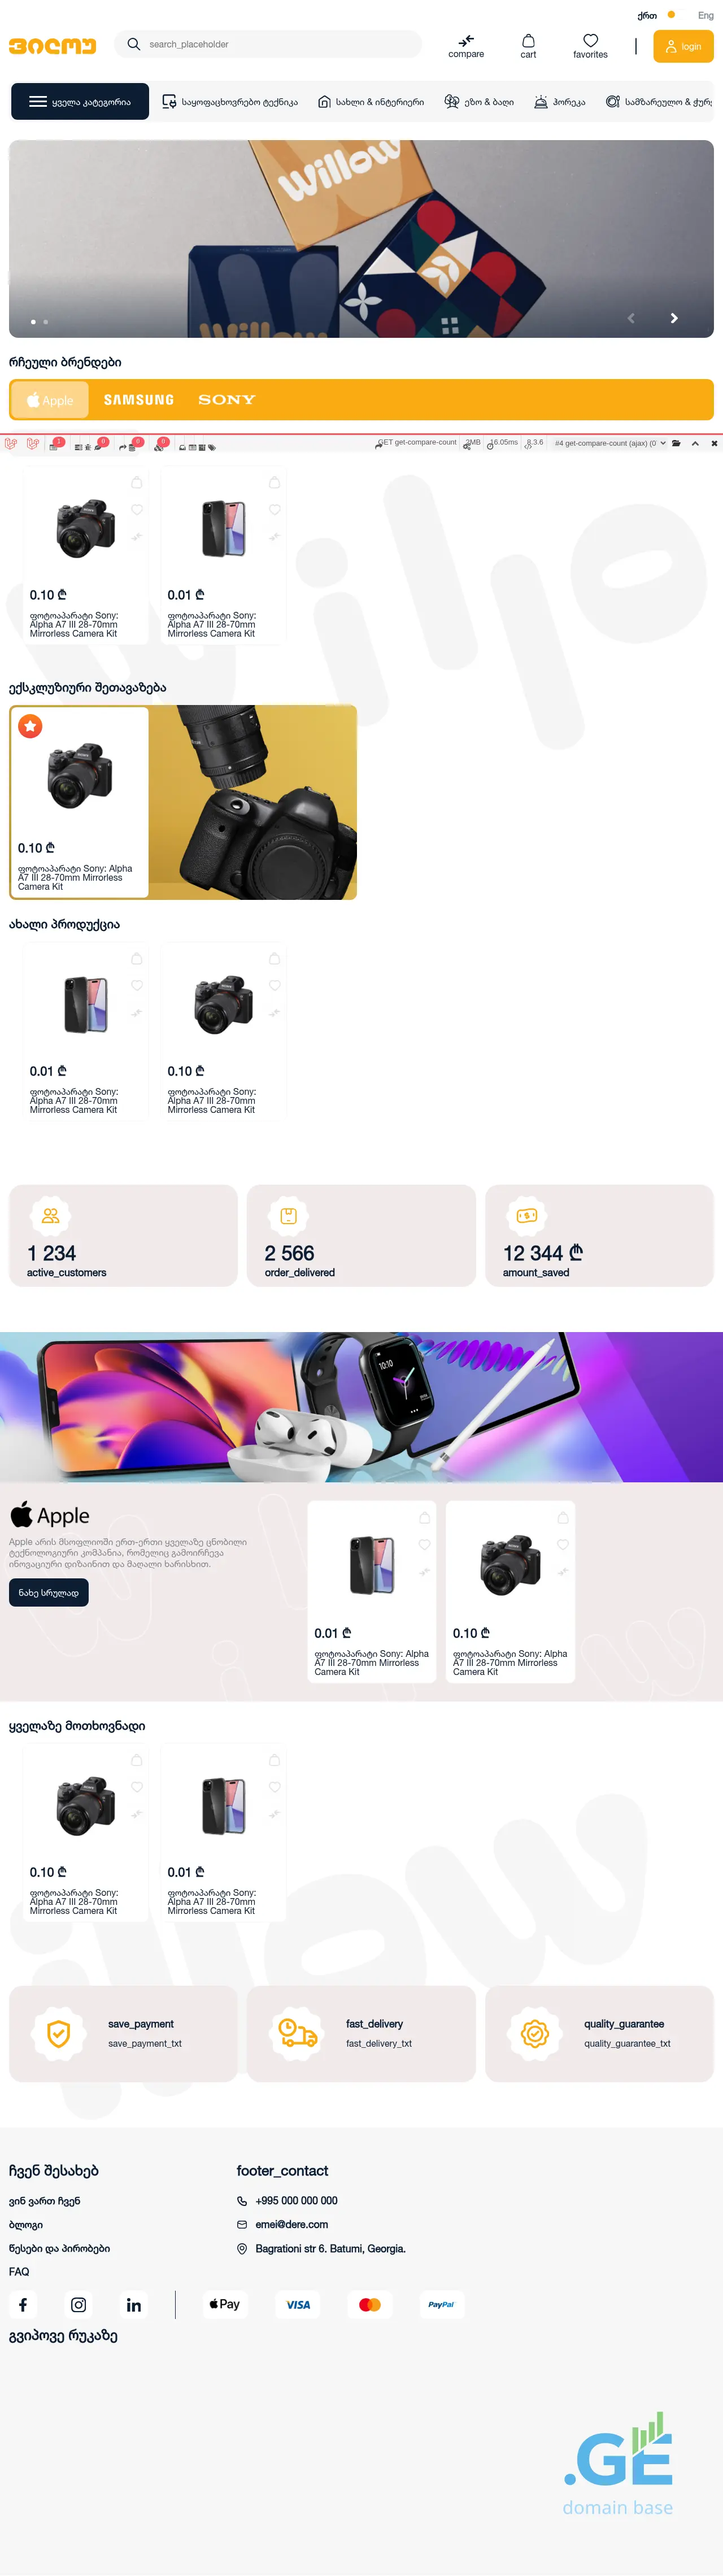Advance banner slider with next arrow
The image size is (723, 2576).
click(x=674, y=318)
